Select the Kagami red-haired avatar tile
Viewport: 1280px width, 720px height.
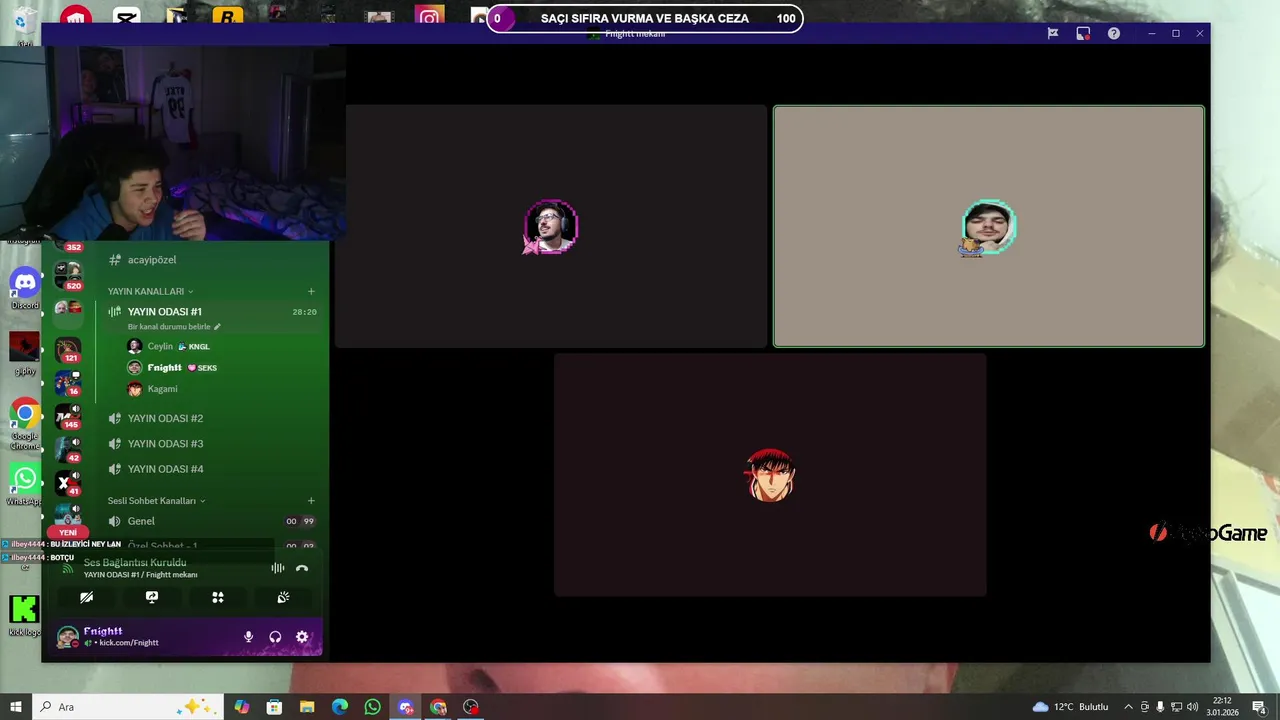[x=770, y=475]
